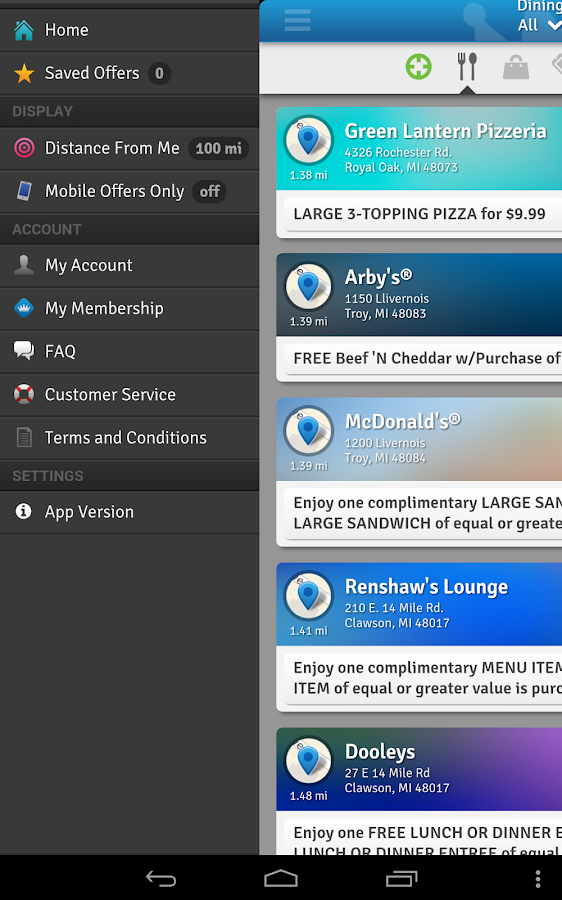Open Customer Service menu item
562x900 pixels.
coord(129,394)
